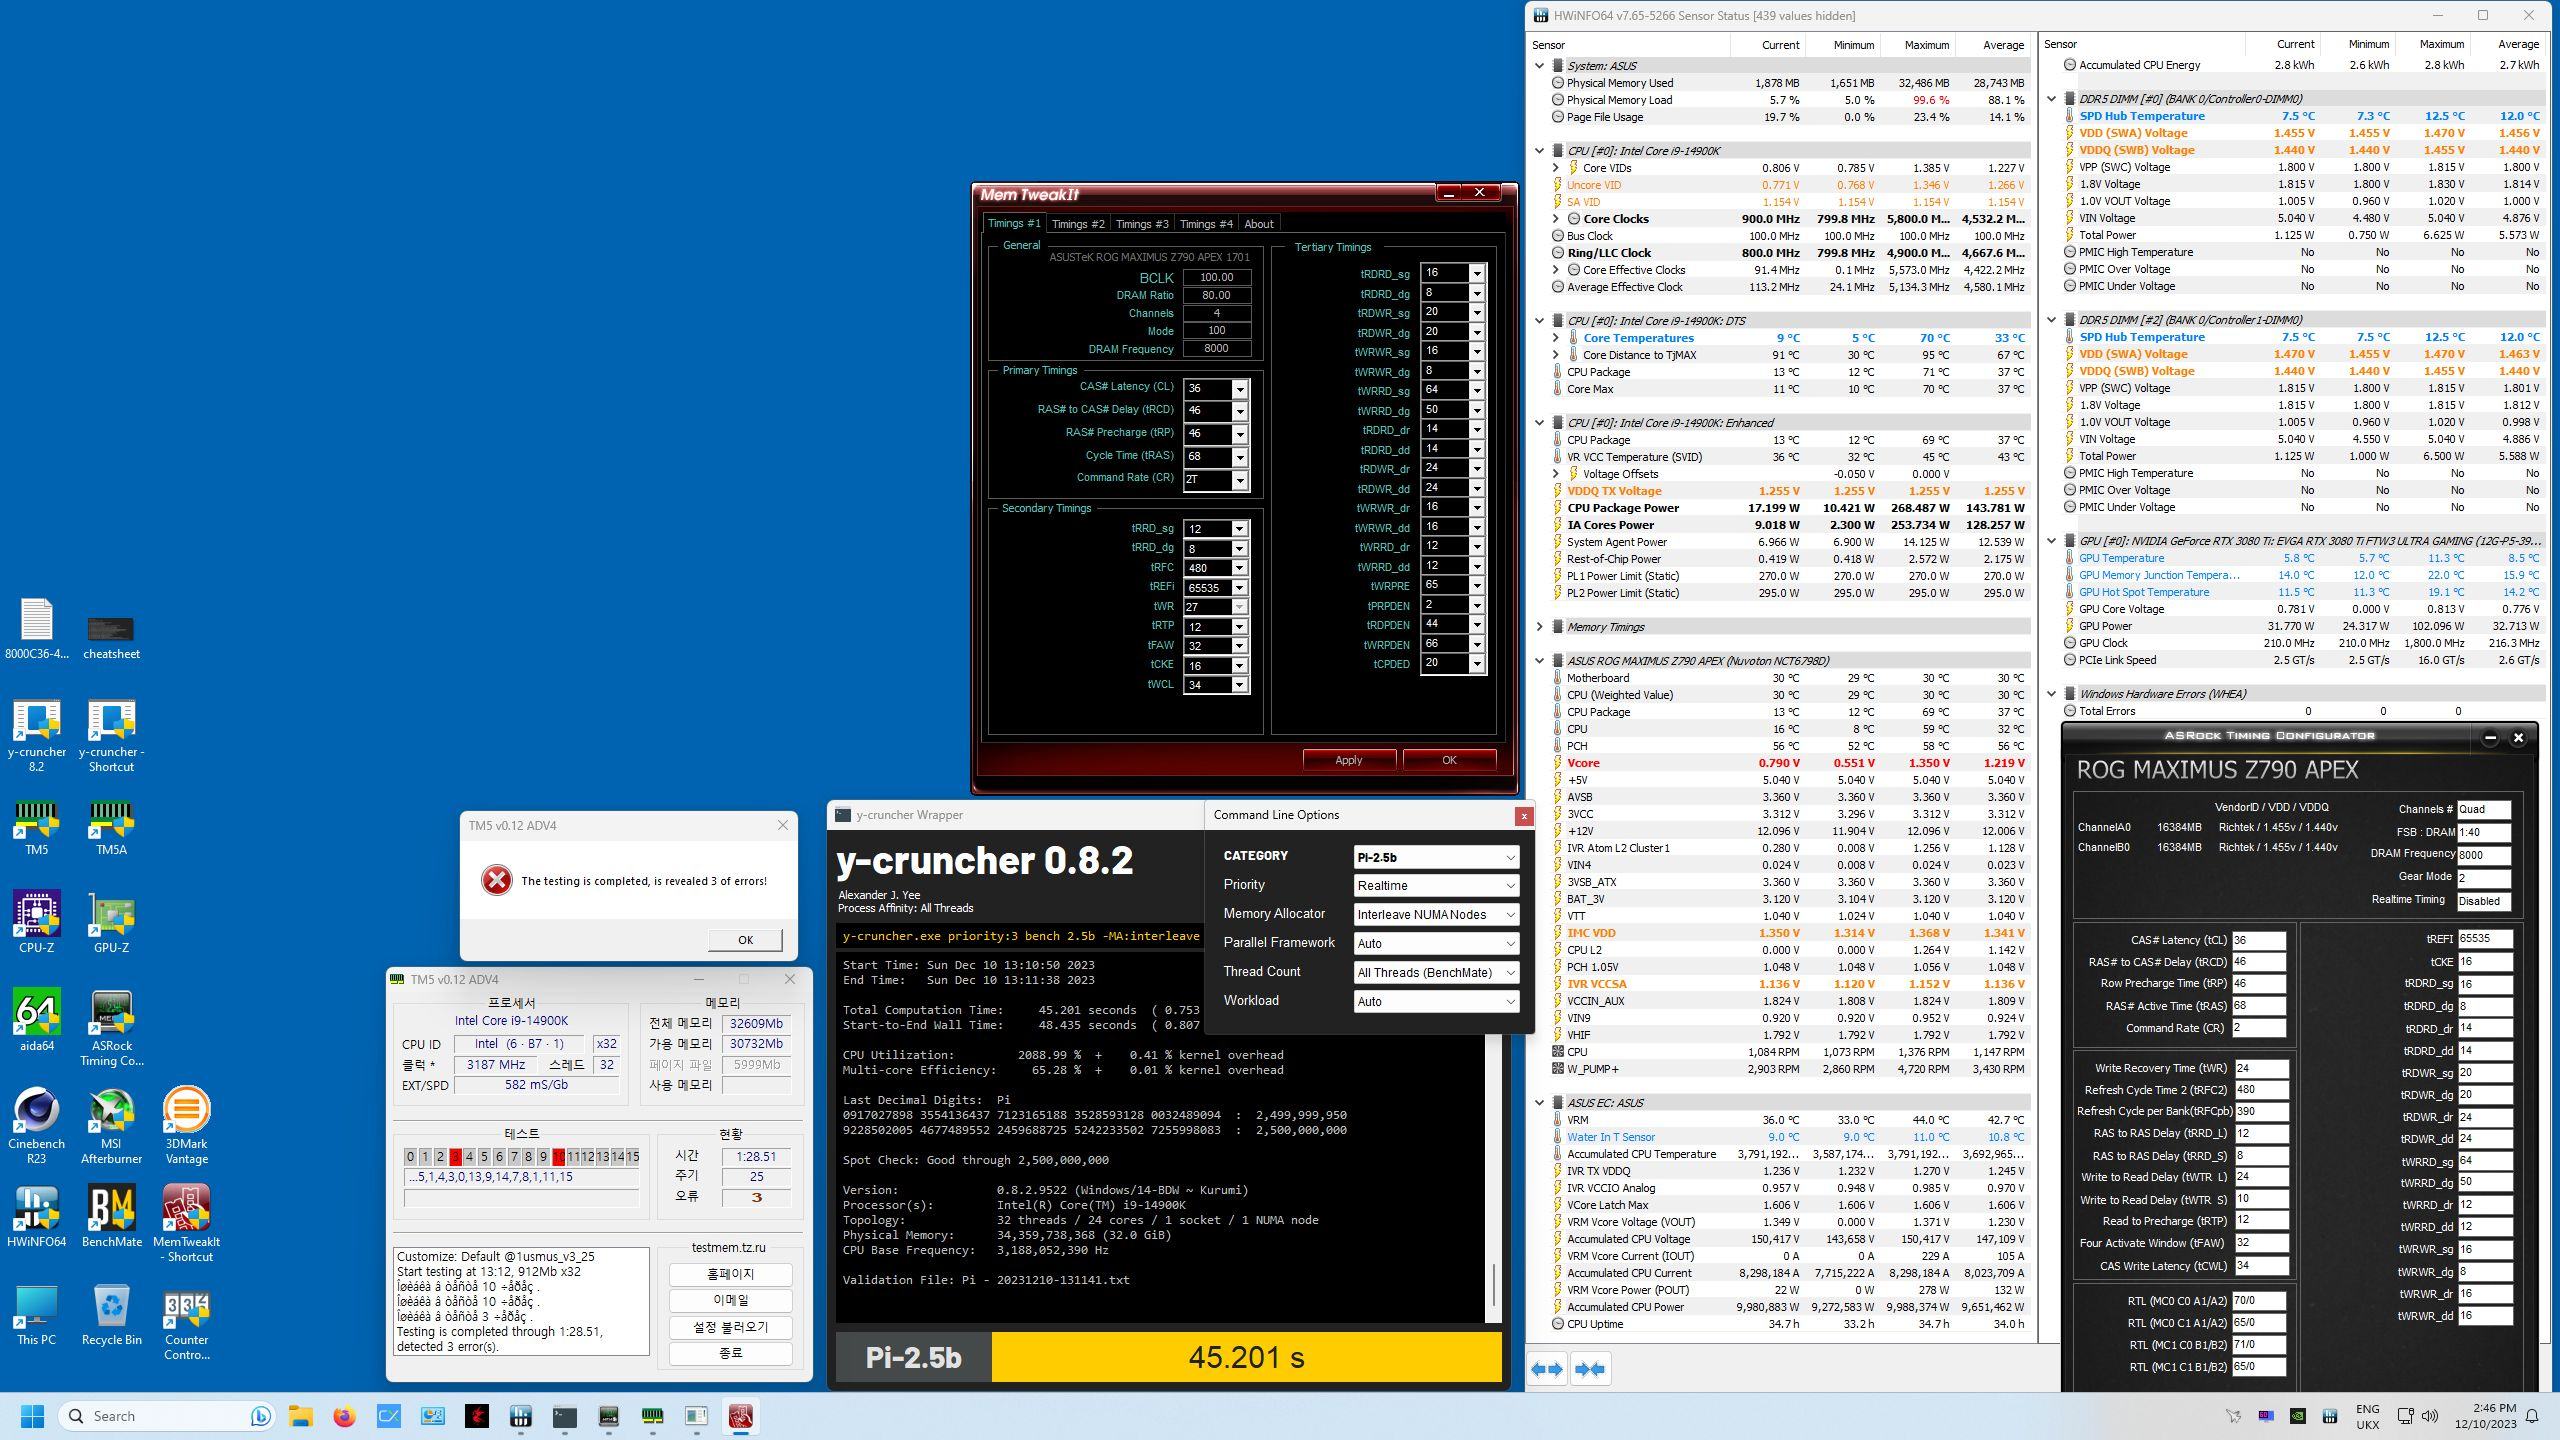Click the 이메일 button in TM5
The height and width of the screenshot is (1440, 2560).
730,1300
